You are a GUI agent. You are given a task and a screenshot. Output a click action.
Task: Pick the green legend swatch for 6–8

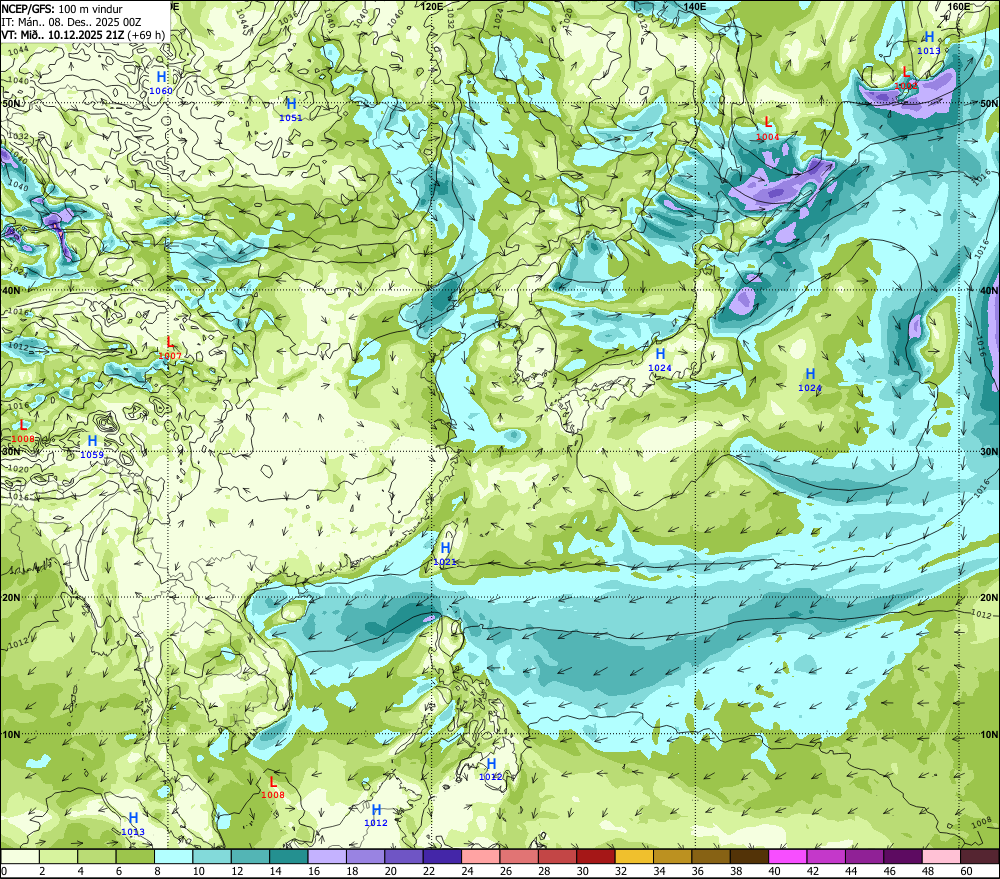tap(135, 856)
